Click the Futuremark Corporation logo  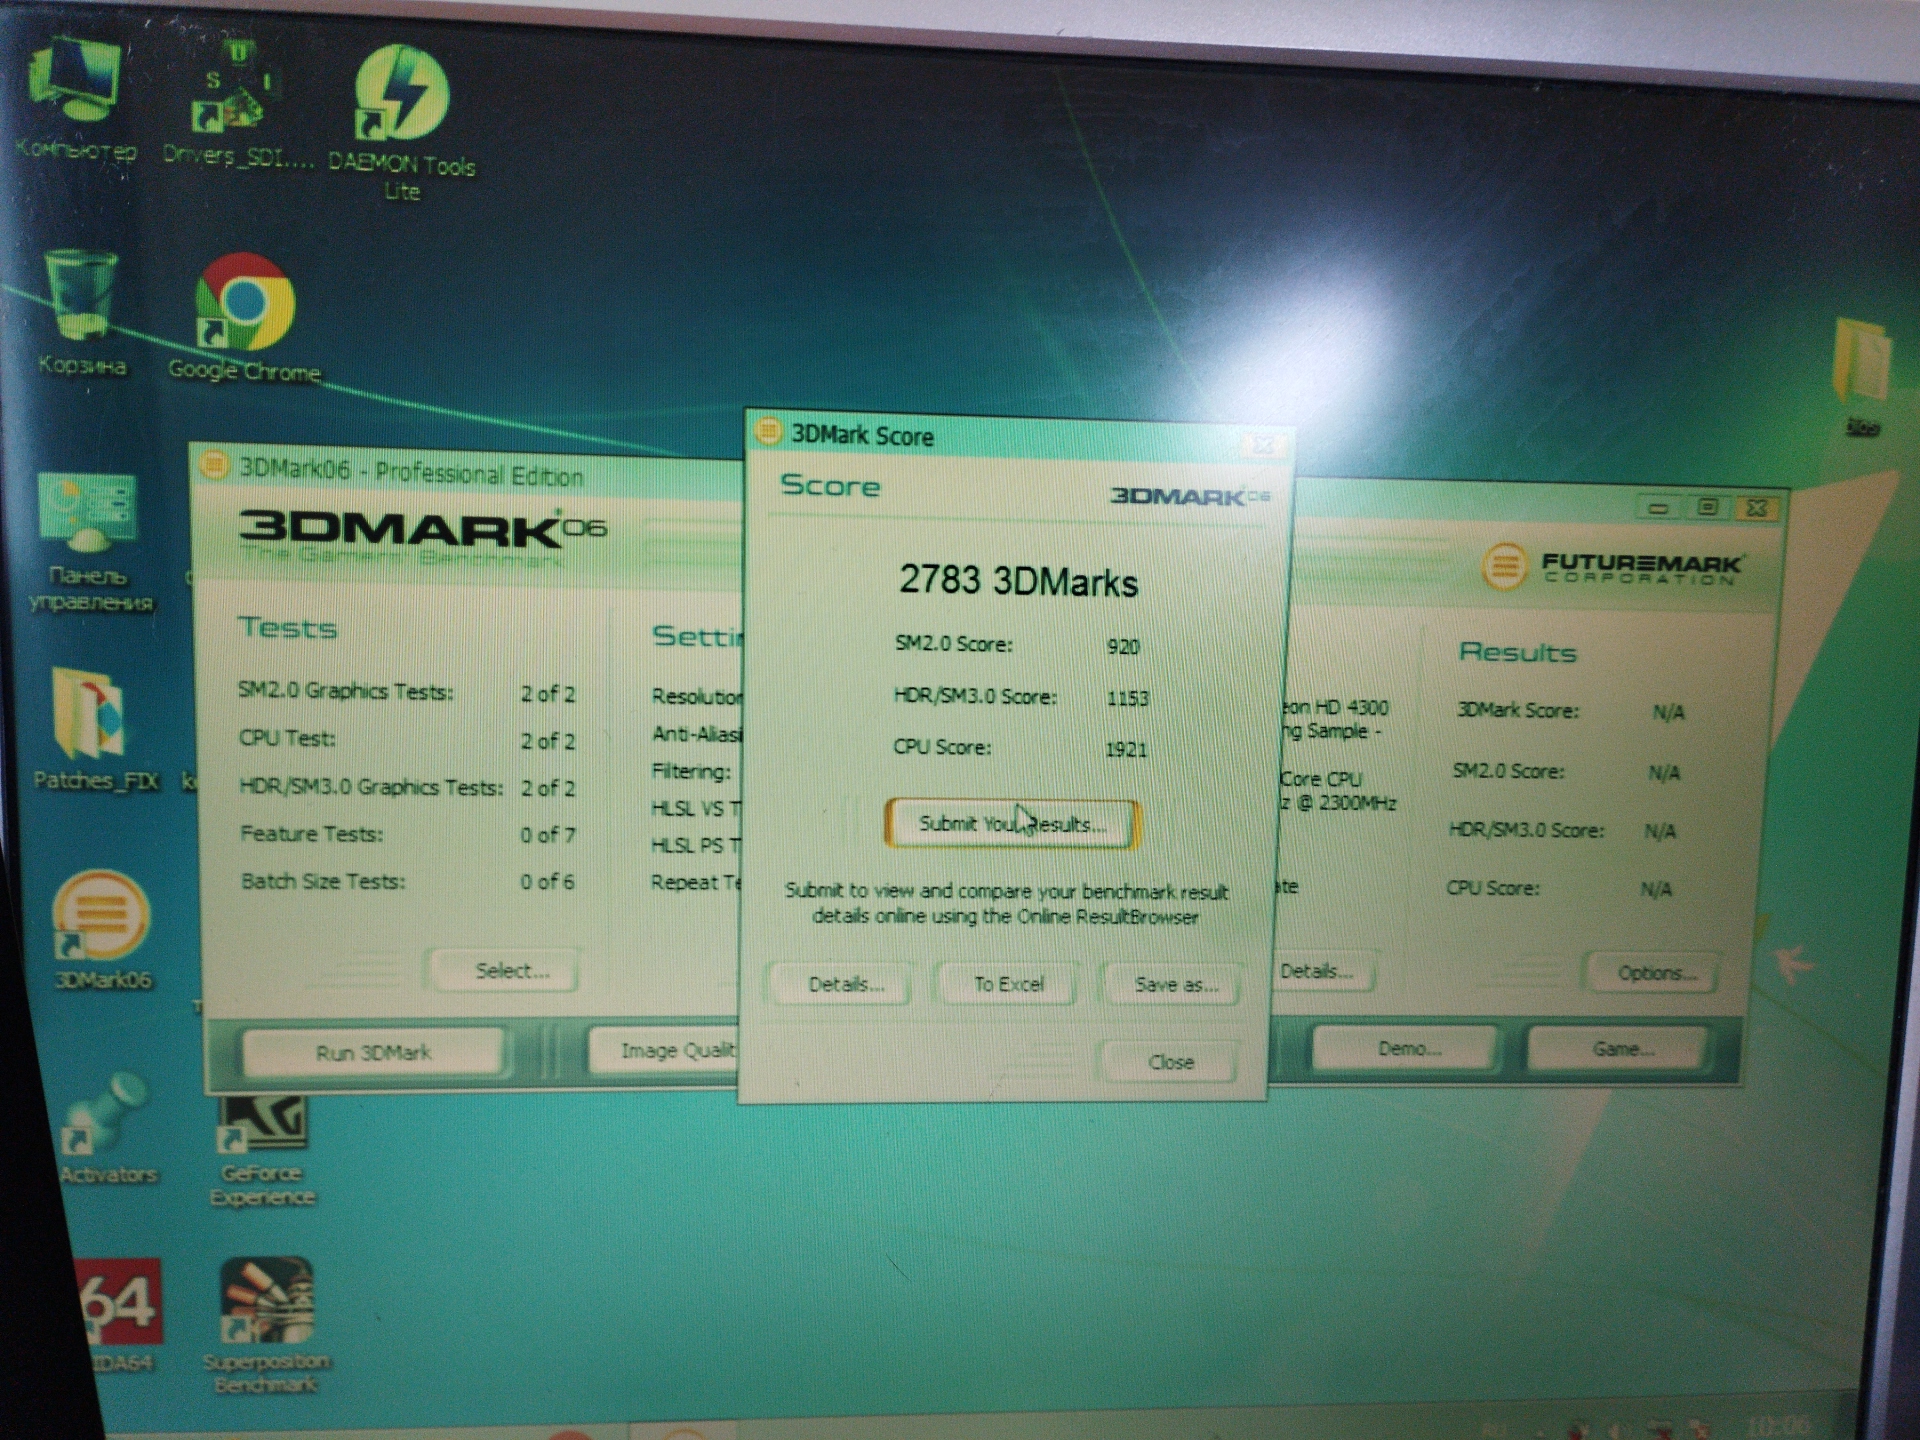[1612, 567]
